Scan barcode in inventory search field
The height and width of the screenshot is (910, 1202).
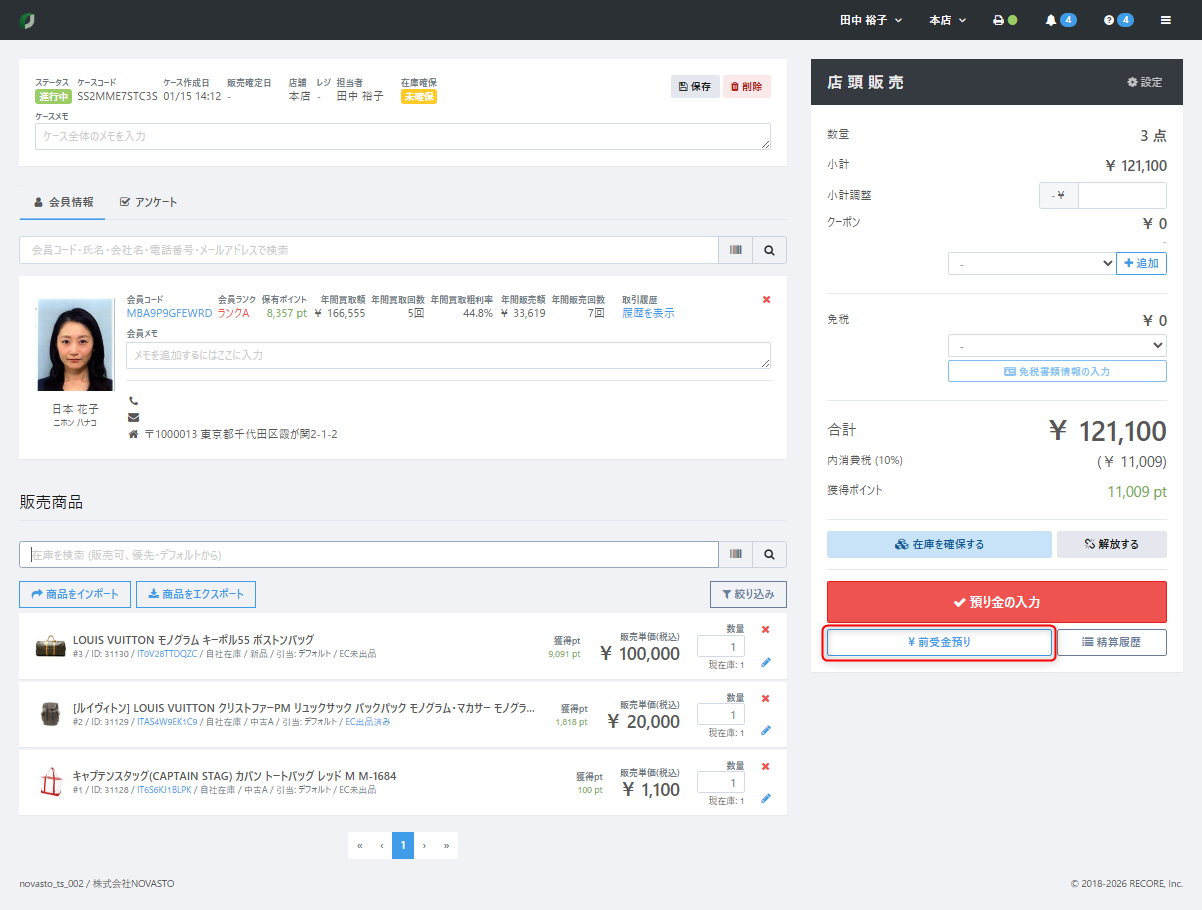tap(735, 554)
